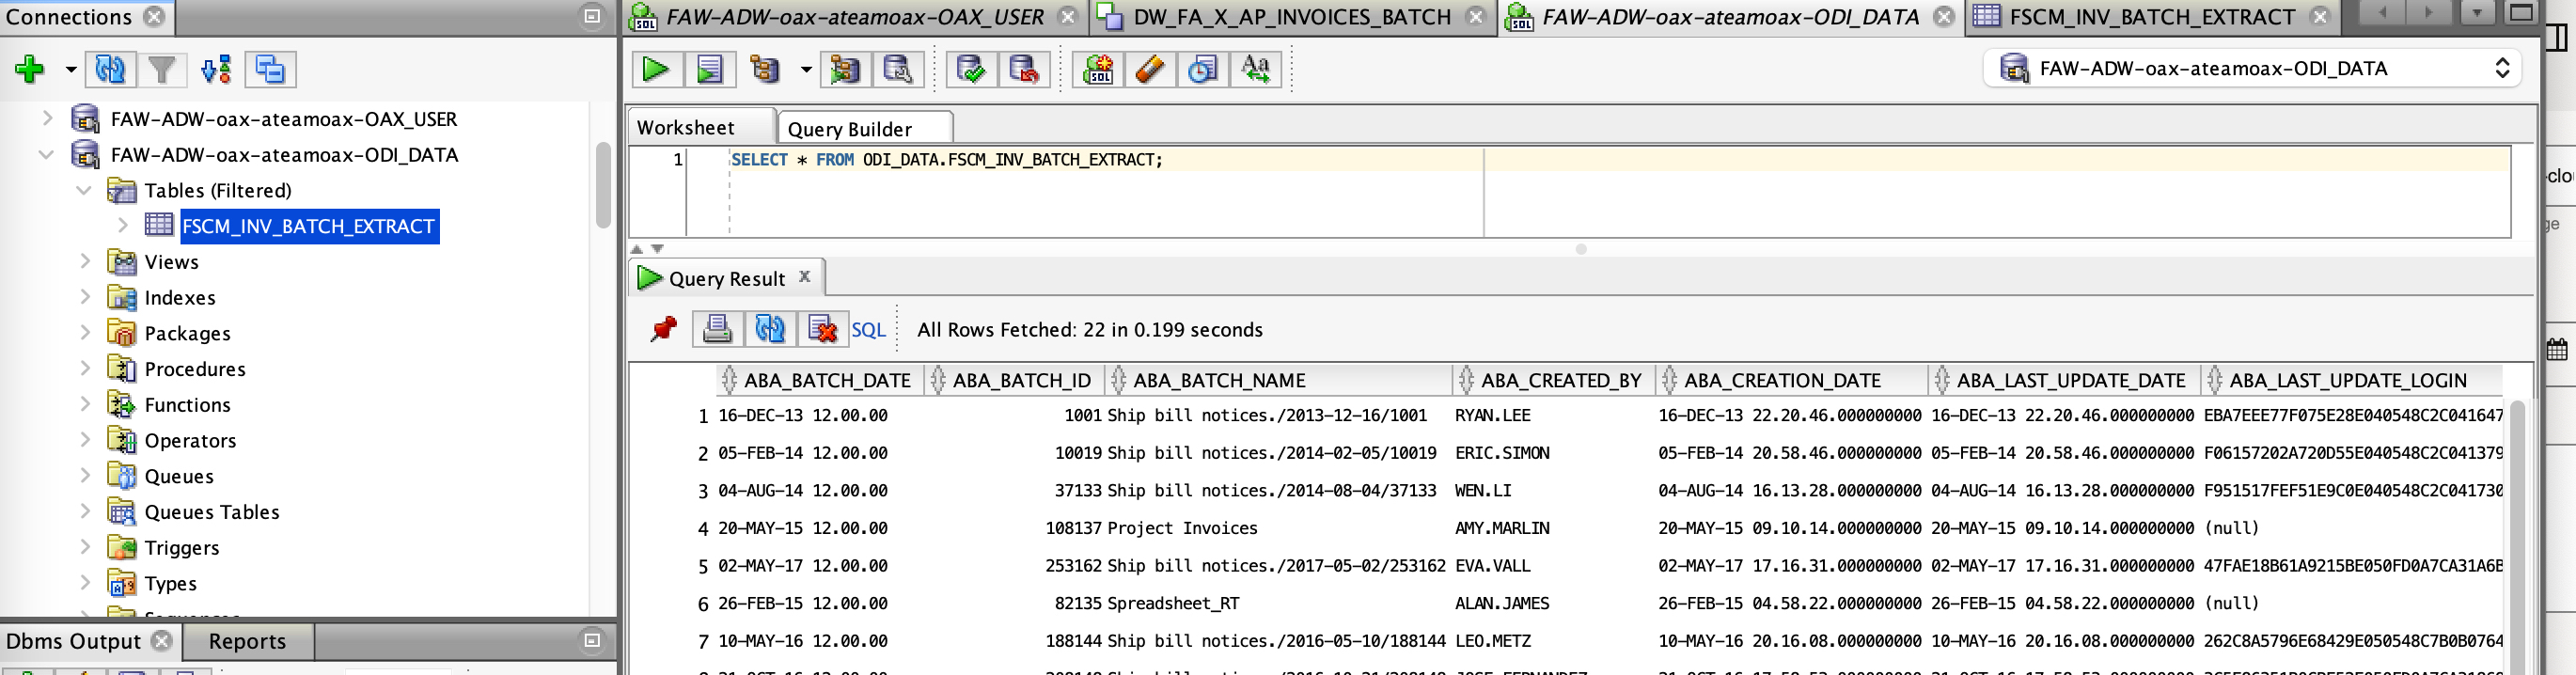Switch to the Query Builder tab
Viewport: 2576px width, 675px height.
849,129
